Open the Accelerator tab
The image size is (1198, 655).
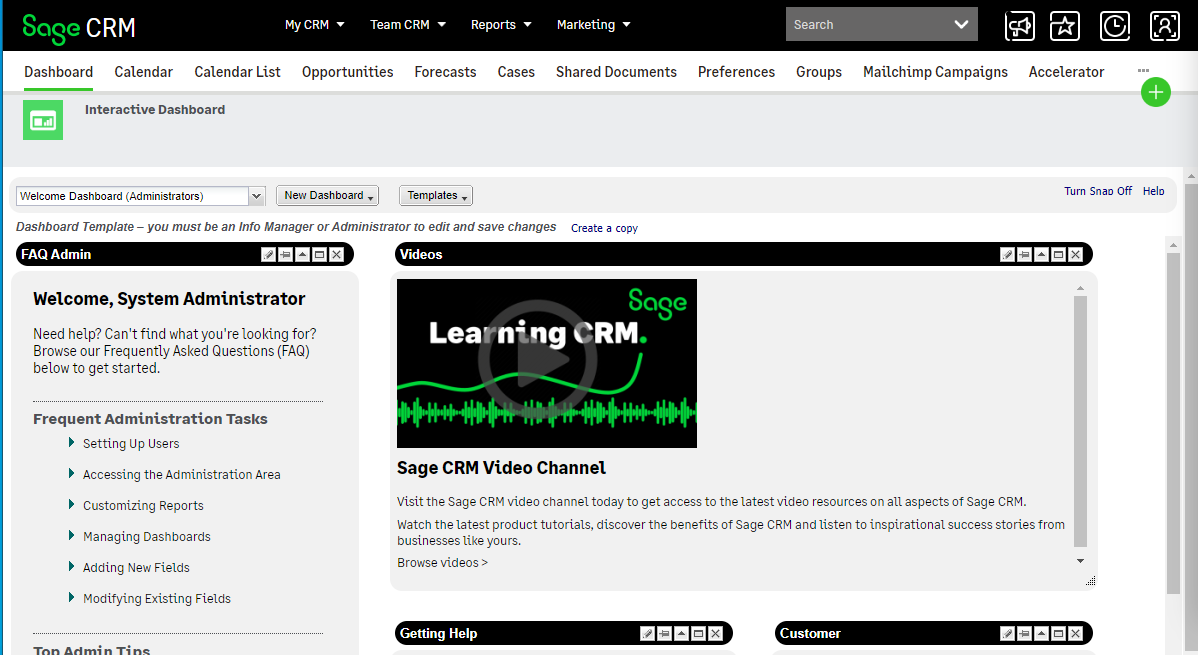click(1066, 72)
